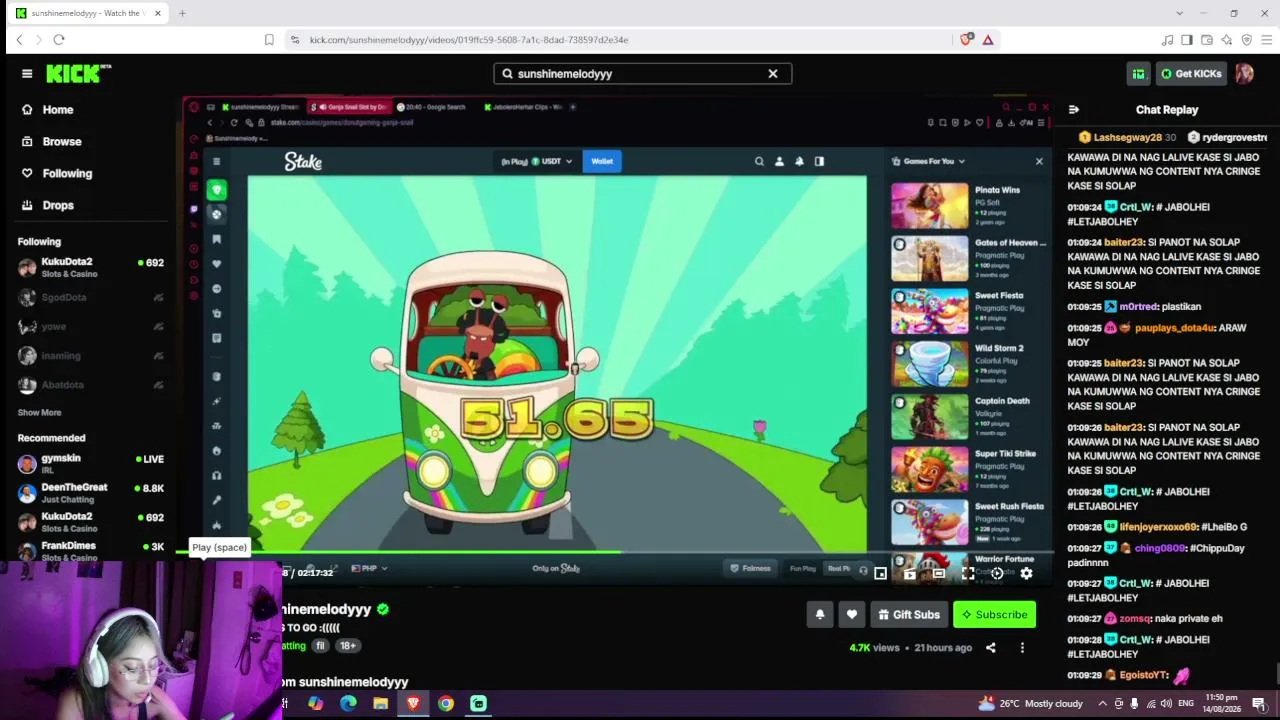The height and width of the screenshot is (720, 1280).
Task: Open Abatdota offline channel
Action: [90, 385]
